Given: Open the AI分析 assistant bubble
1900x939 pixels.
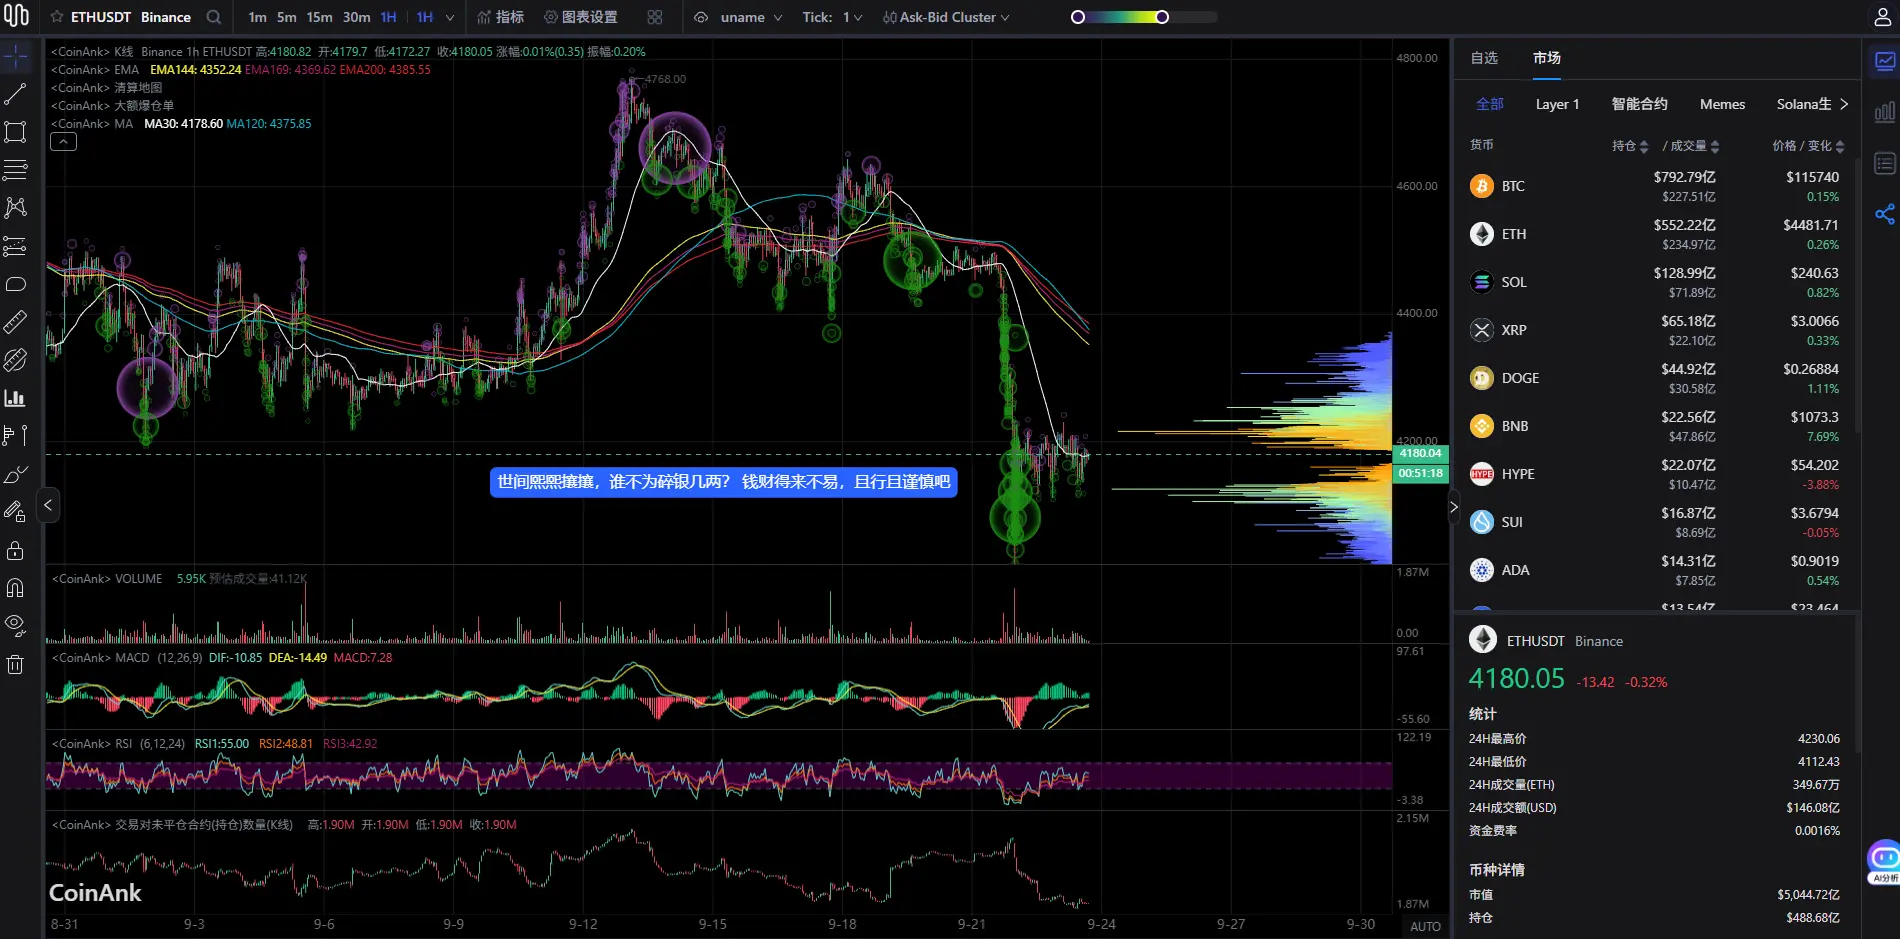Looking at the screenshot, I should pyautogui.click(x=1884, y=861).
